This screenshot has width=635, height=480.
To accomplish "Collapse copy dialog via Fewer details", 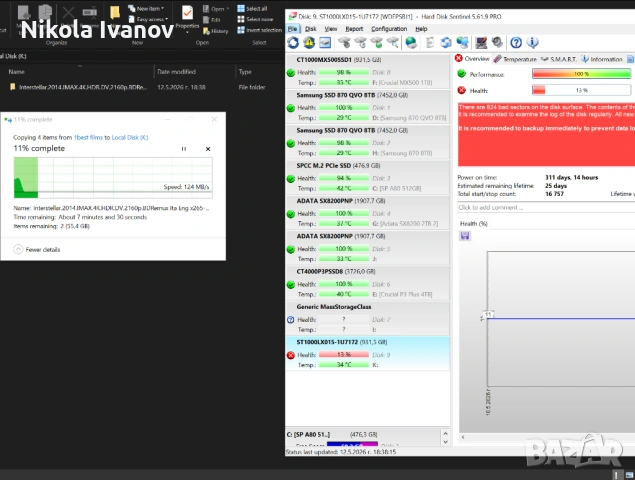I will [37, 250].
